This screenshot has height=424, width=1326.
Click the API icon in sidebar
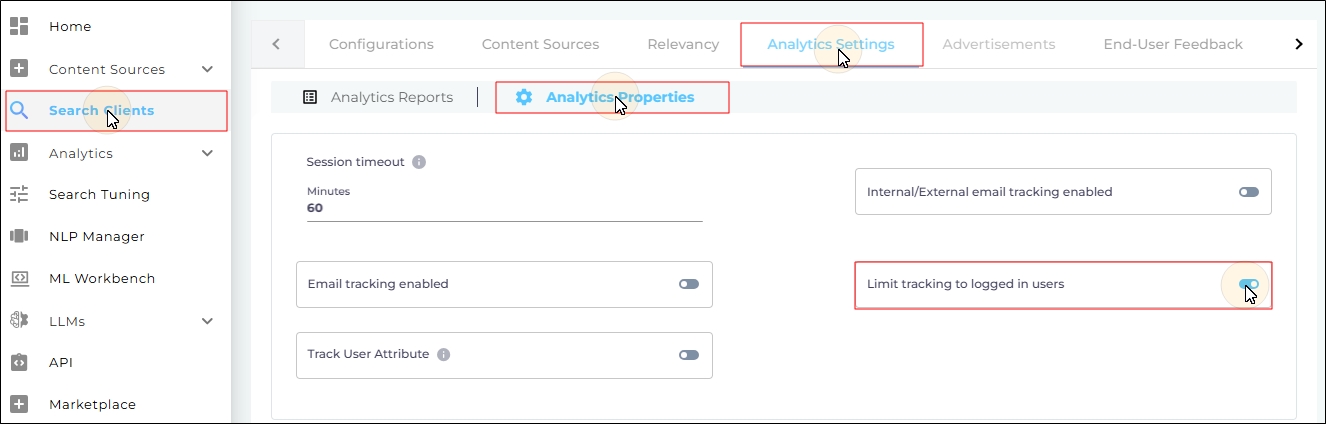click(x=19, y=362)
